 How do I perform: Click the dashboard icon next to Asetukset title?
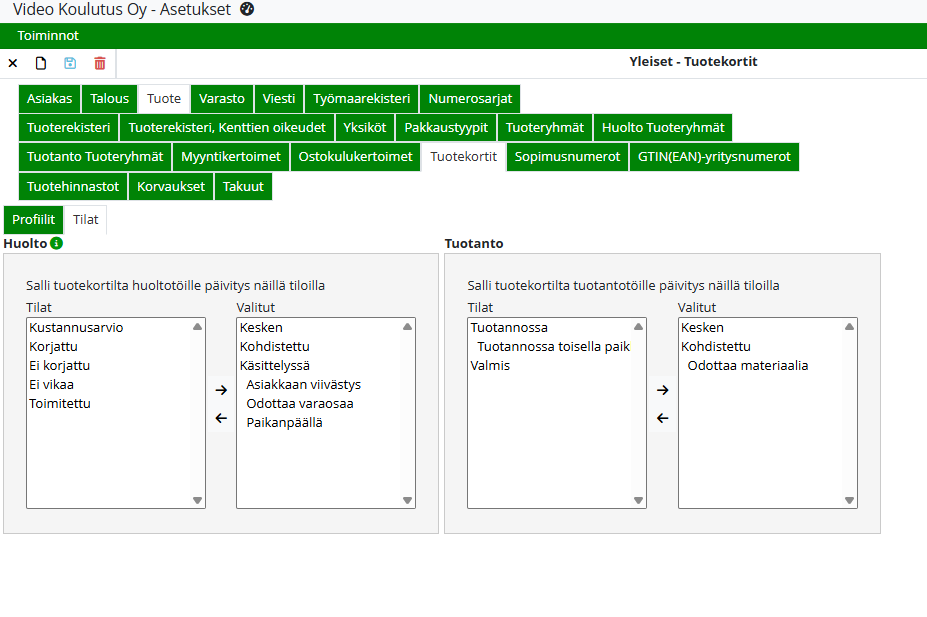pos(247,9)
